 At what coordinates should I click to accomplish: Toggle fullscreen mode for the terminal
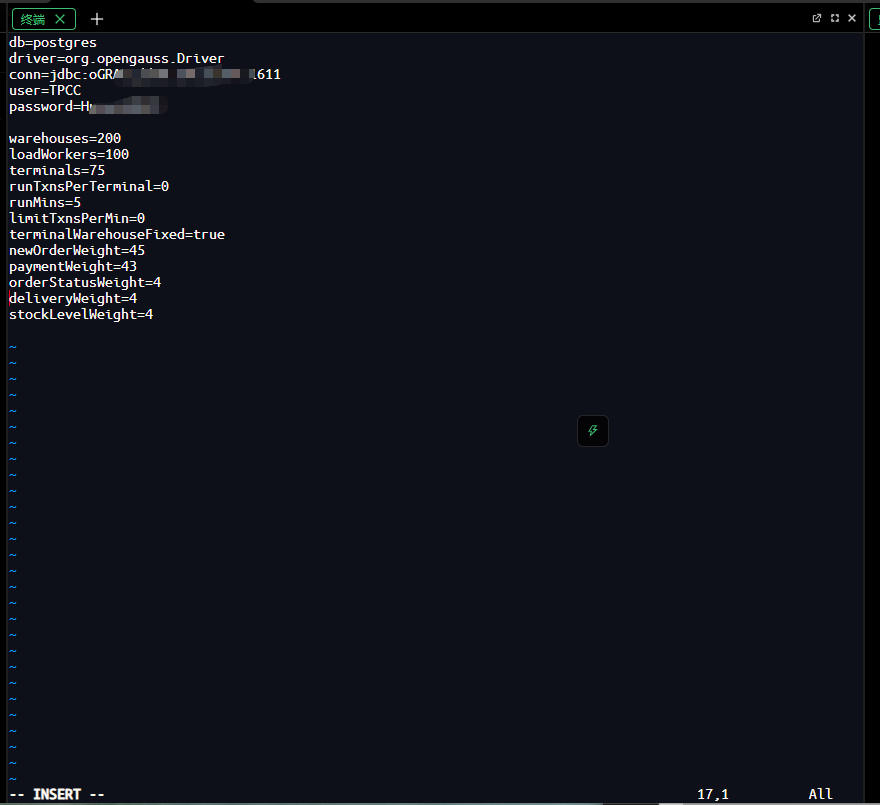click(835, 18)
